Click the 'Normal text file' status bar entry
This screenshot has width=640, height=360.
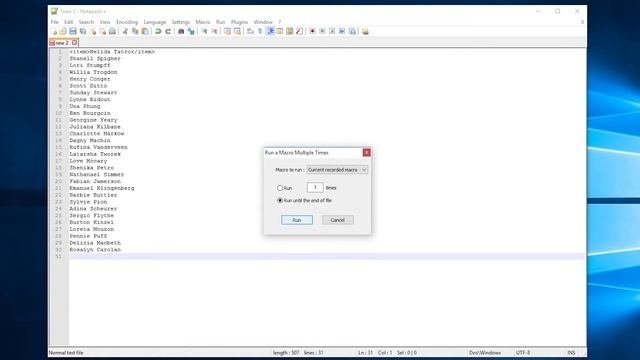click(x=66, y=353)
